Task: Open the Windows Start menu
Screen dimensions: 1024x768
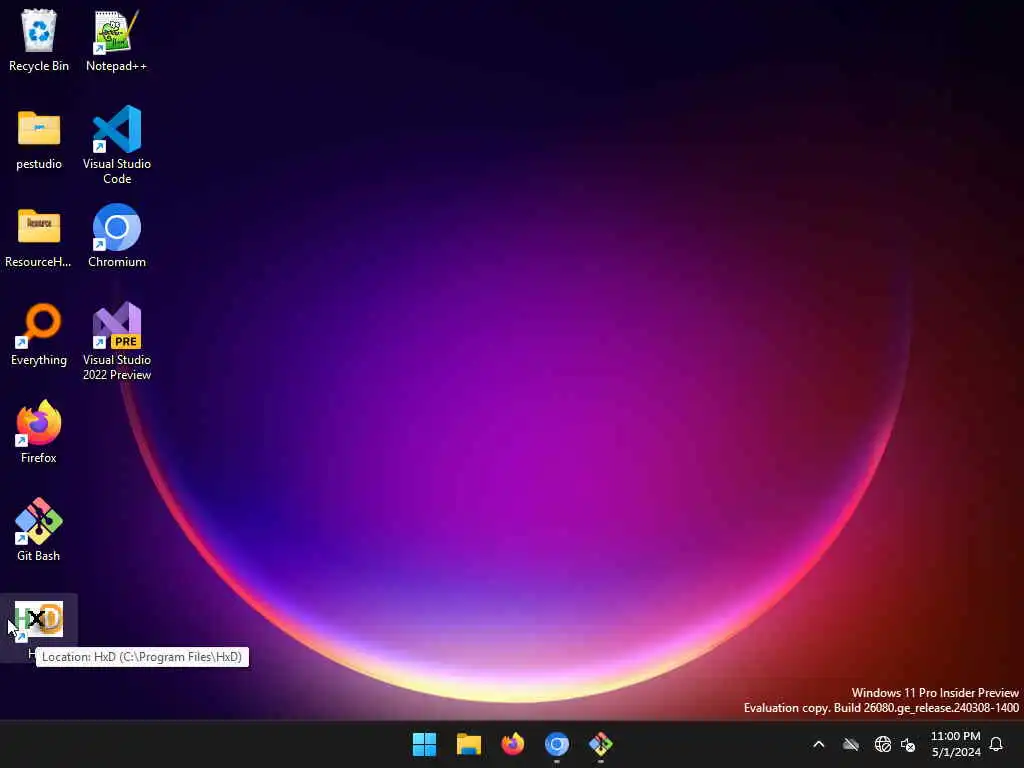Action: tap(424, 744)
